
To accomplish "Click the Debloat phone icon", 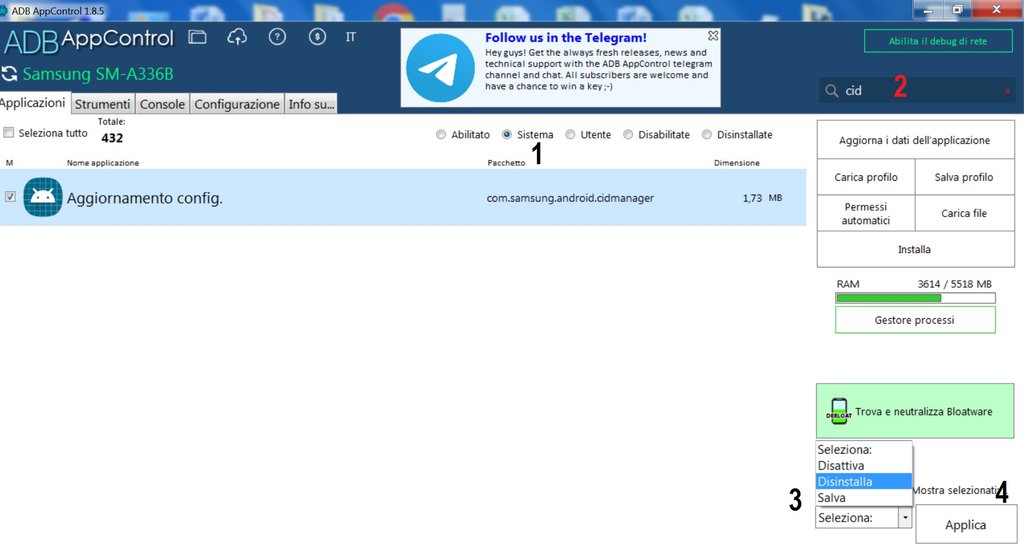I will pos(839,411).
